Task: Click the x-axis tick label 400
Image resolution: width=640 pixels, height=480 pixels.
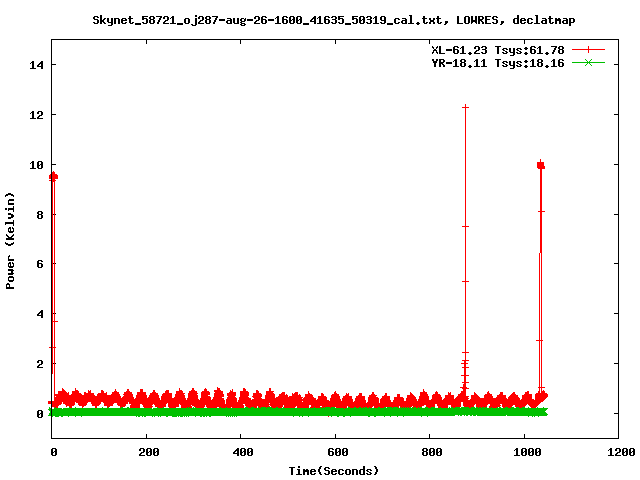Action: pos(242,452)
